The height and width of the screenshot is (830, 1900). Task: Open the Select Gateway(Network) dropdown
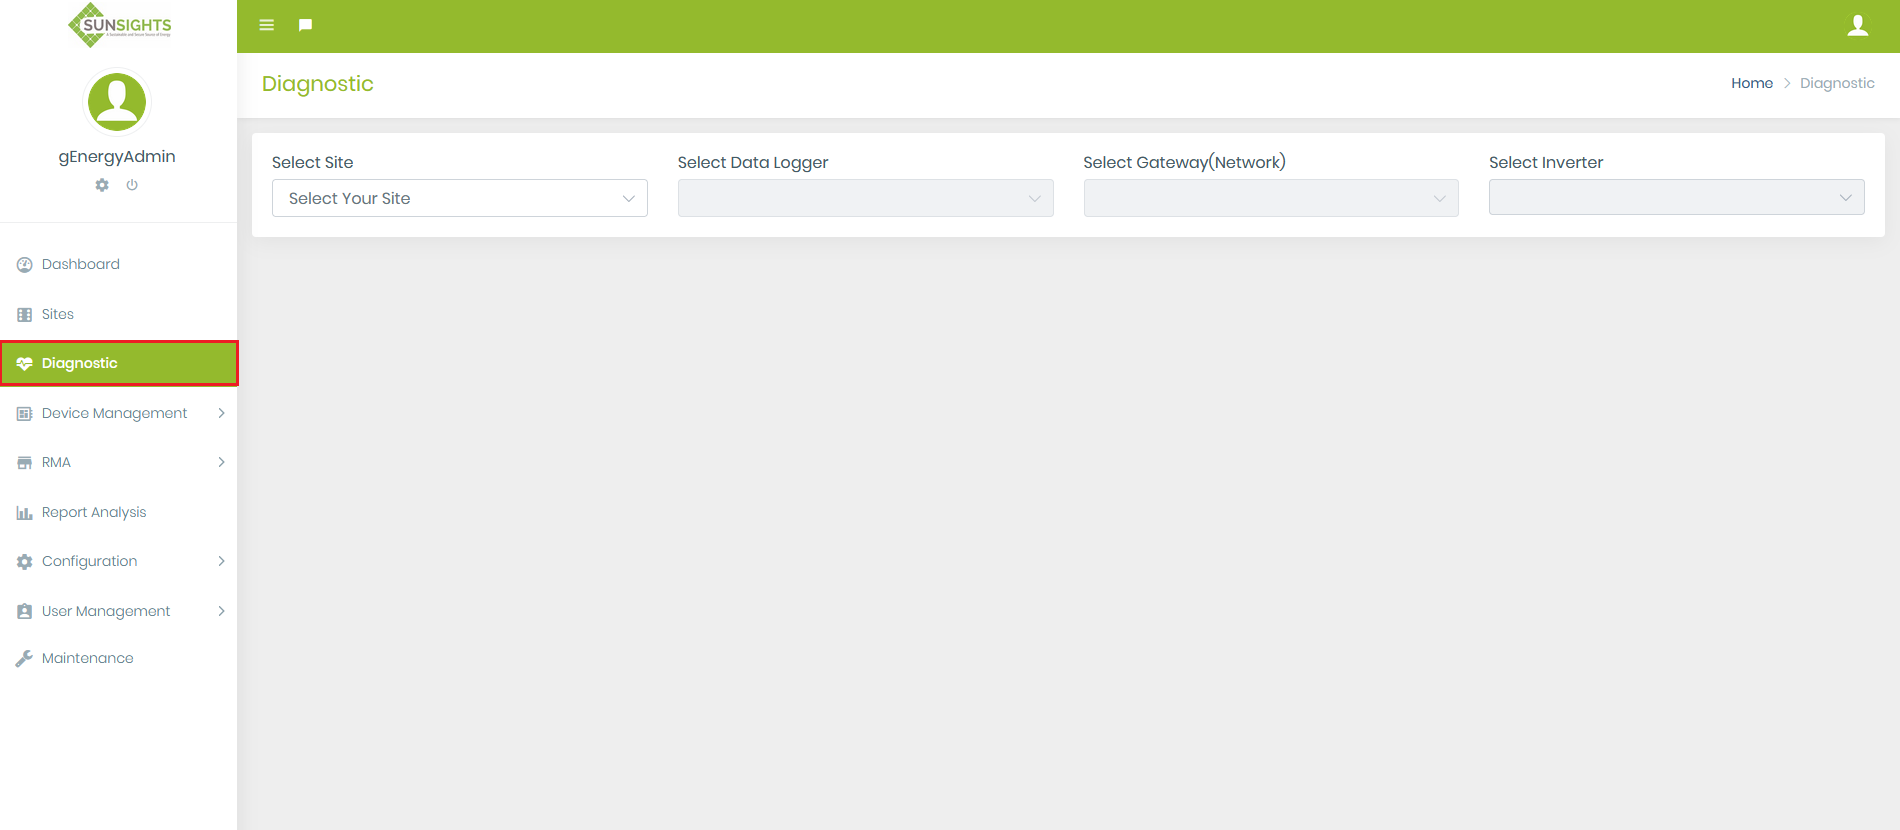click(1270, 198)
